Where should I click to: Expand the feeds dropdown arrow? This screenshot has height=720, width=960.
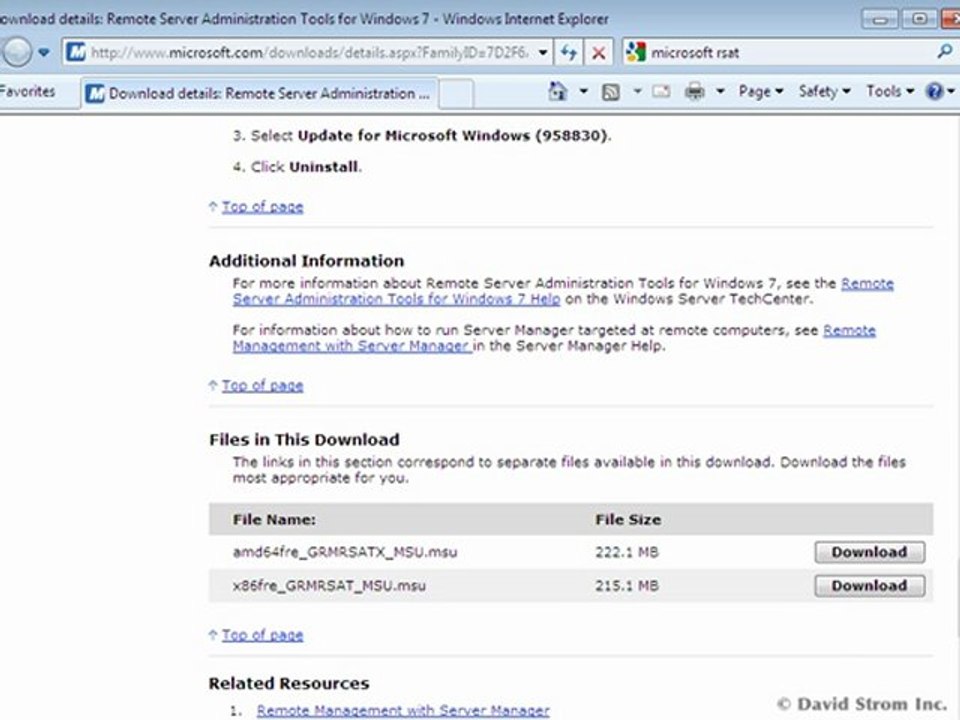tap(637, 92)
